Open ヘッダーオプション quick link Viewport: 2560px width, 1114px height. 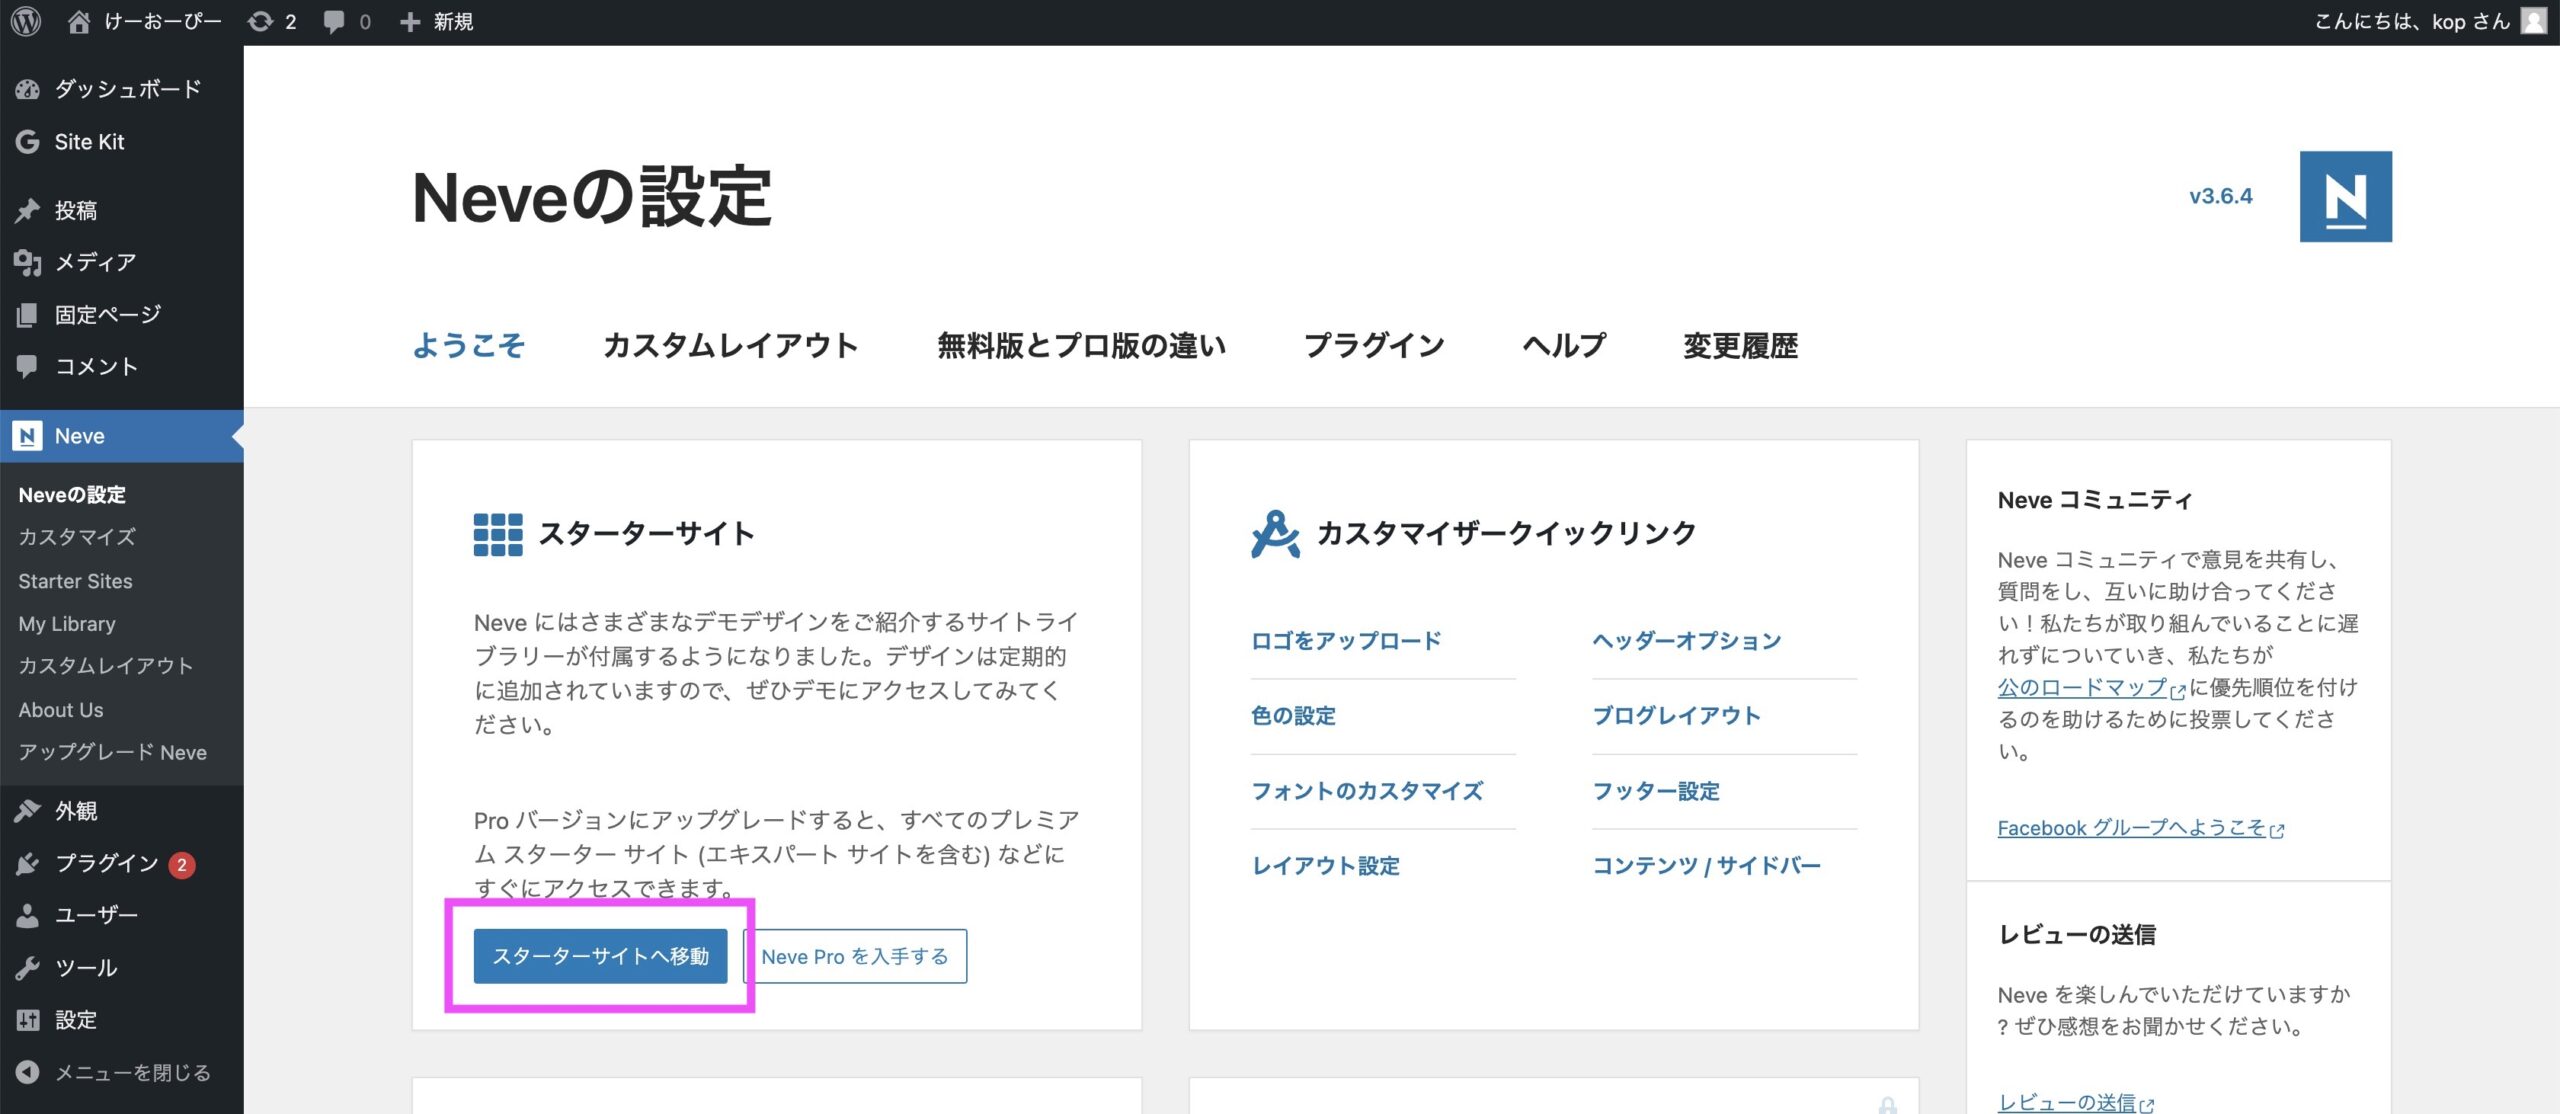pos(1687,641)
